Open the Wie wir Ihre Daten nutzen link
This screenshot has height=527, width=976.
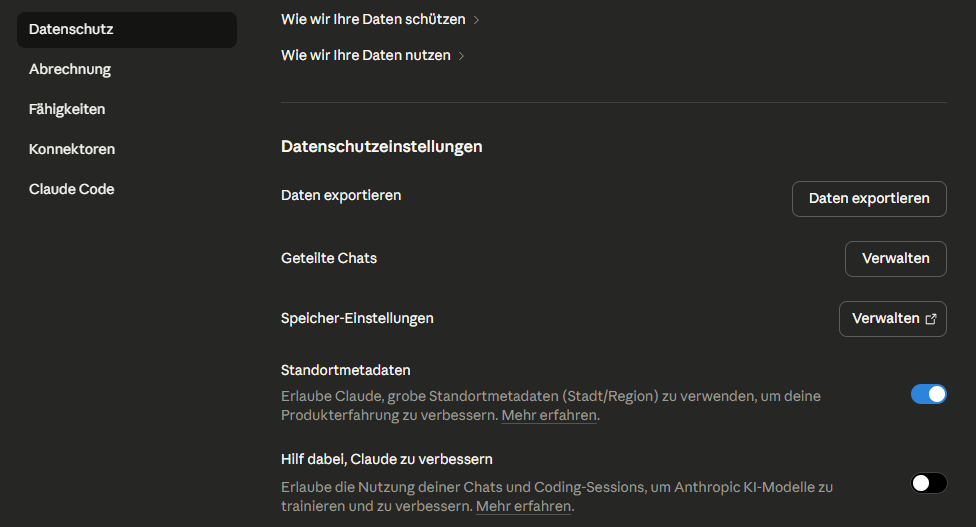click(366, 55)
